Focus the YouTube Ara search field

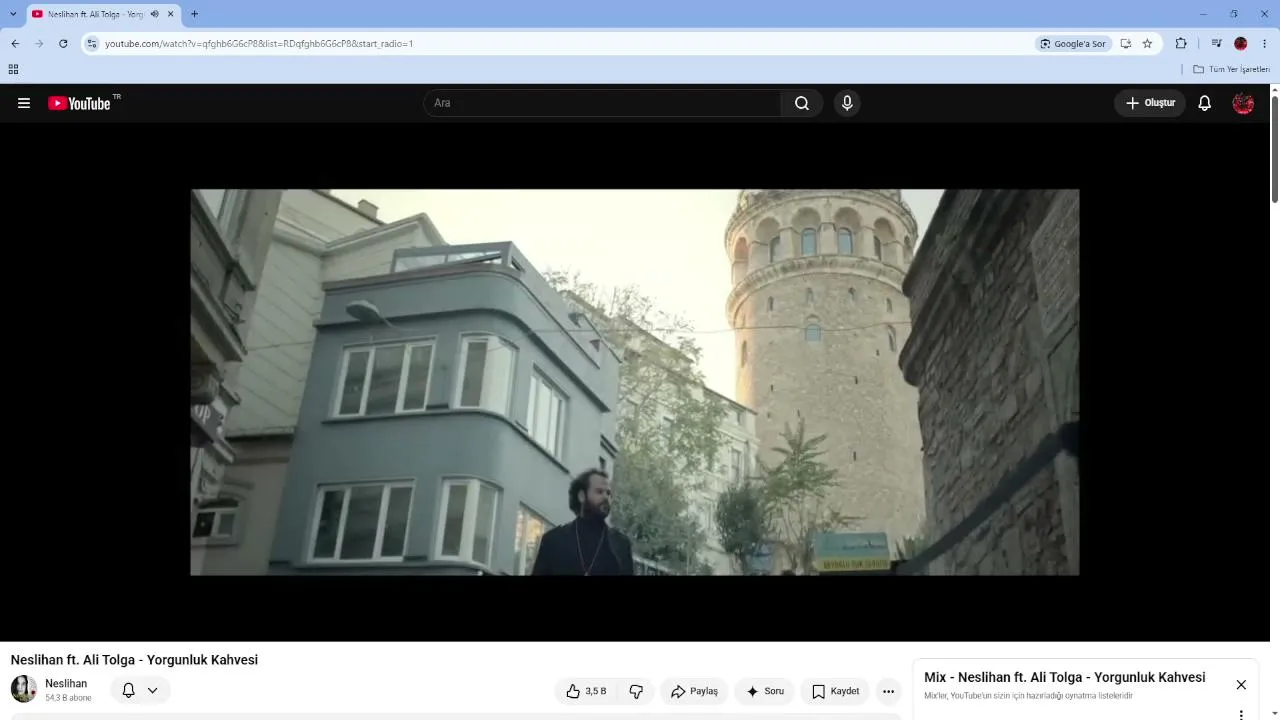click(603, 103)
